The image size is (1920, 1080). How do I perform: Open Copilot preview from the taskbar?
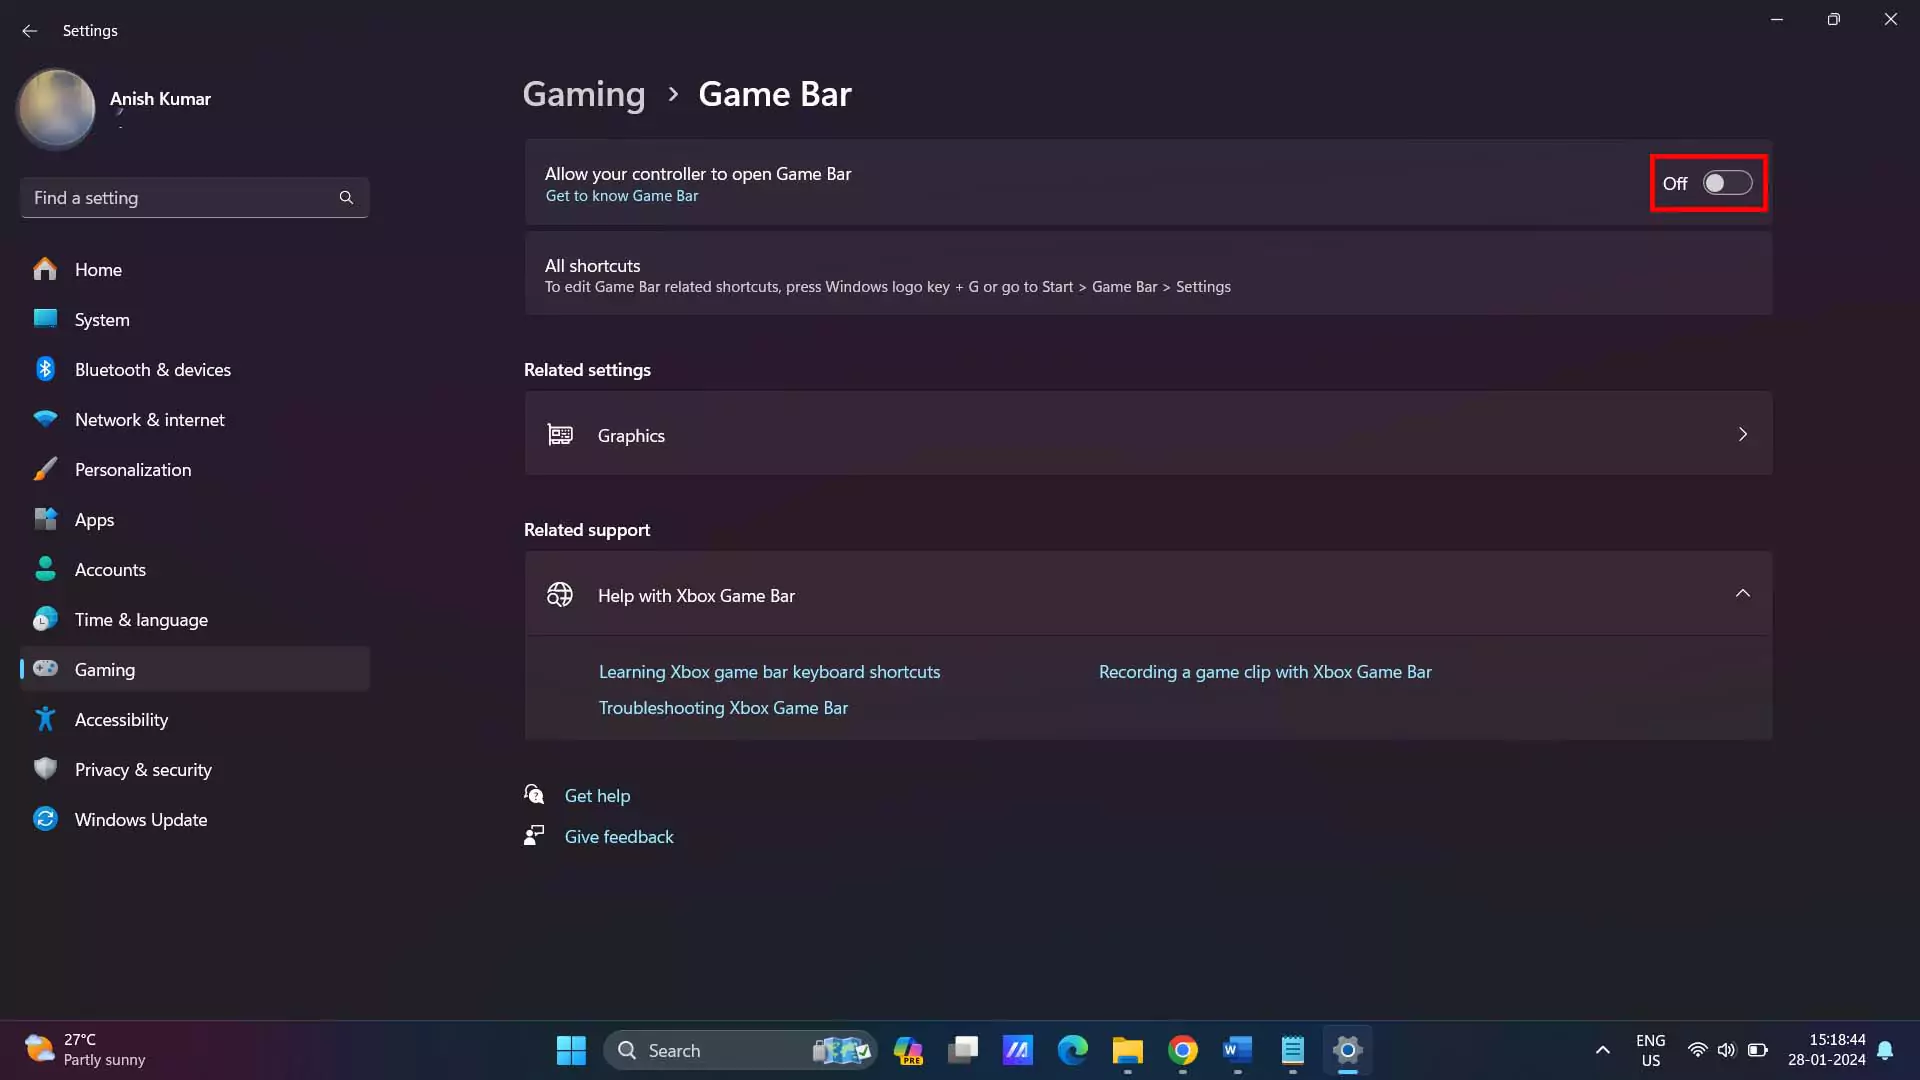908,1050
